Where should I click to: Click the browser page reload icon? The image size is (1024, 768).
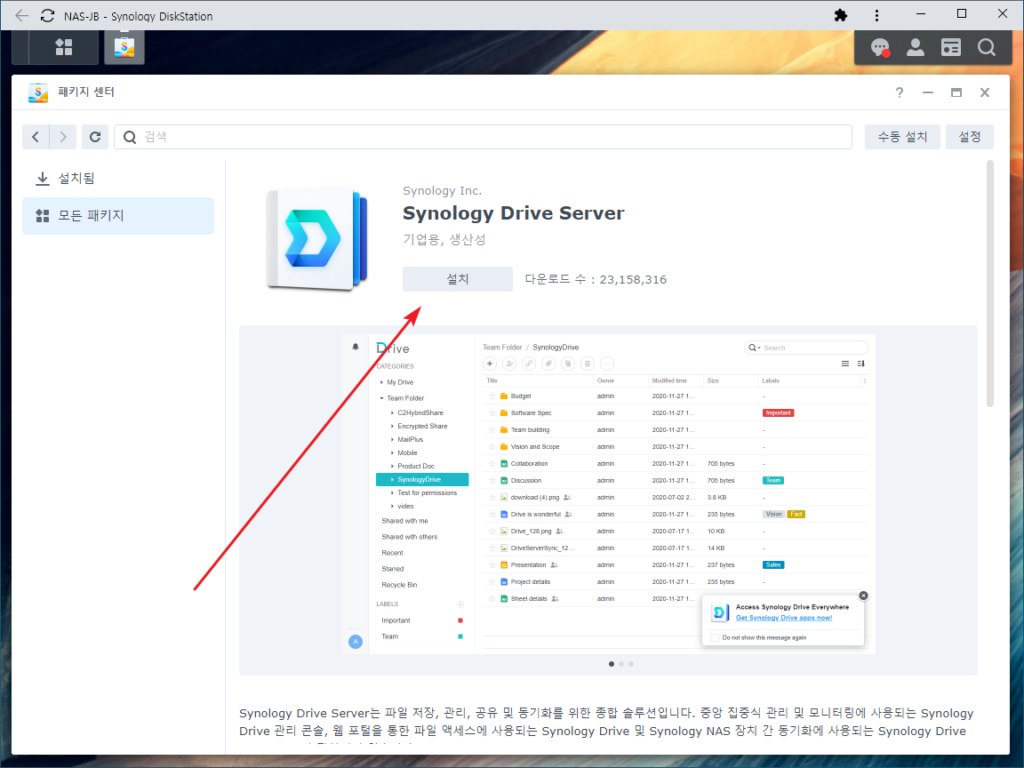[47, 15]
